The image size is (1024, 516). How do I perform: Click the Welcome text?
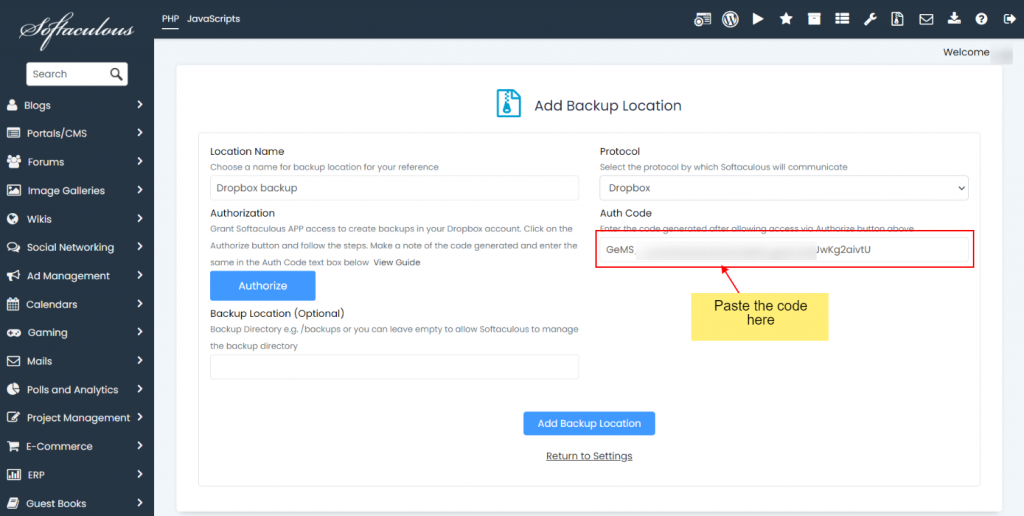coord(967,52)
